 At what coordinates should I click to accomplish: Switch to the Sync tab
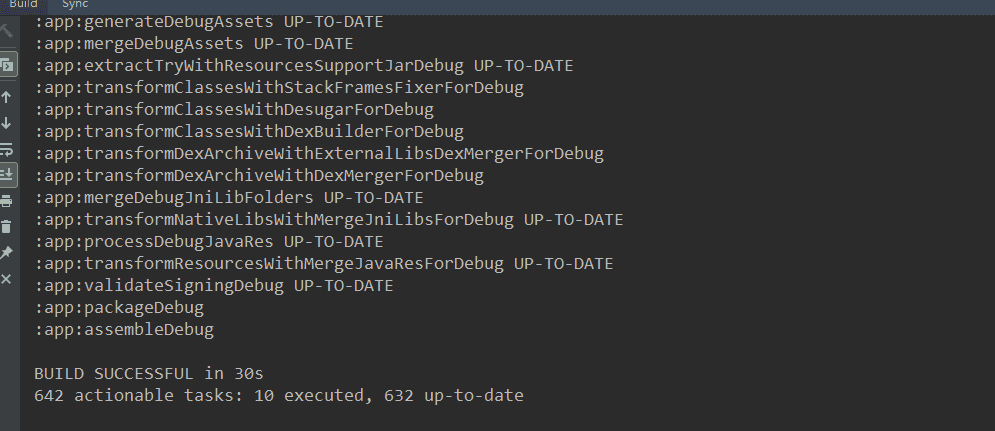[75, 4]
